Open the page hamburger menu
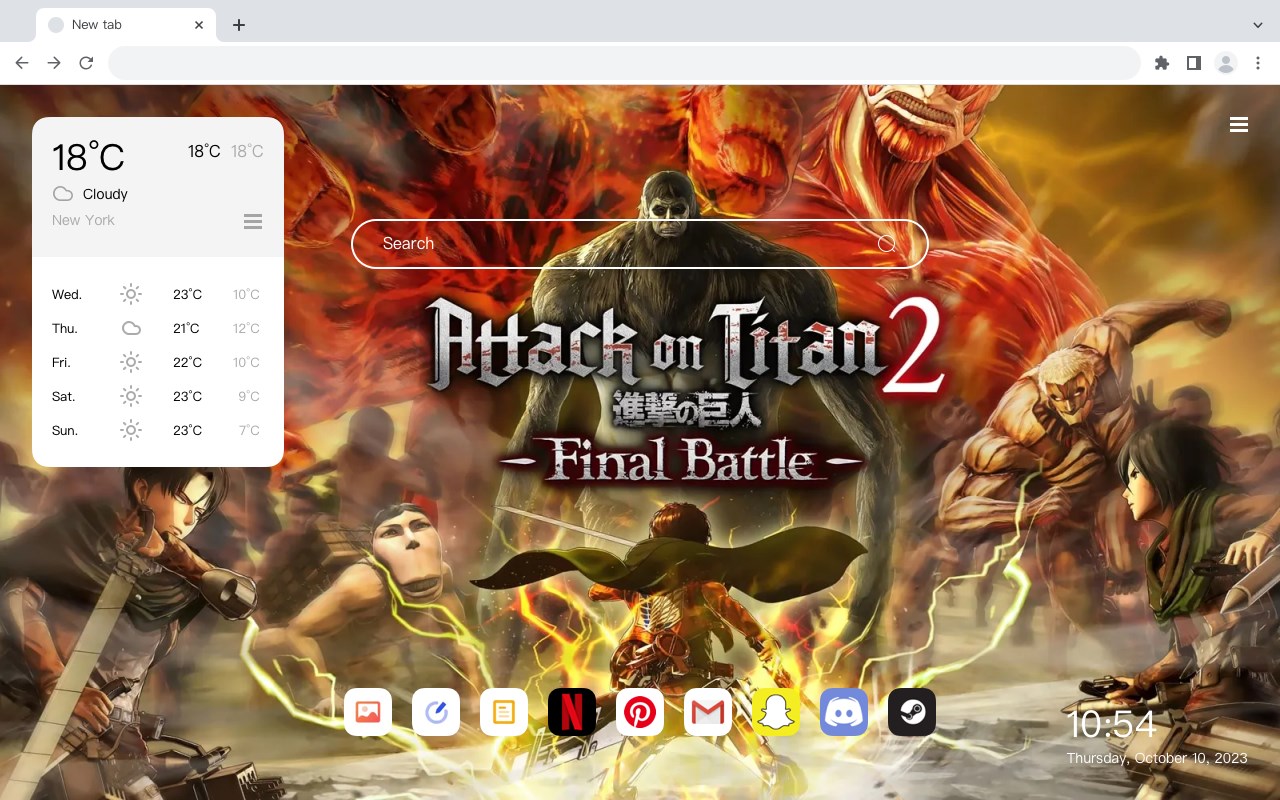The width and height of the screenshot is (1280, 800). click(1239, 124)
